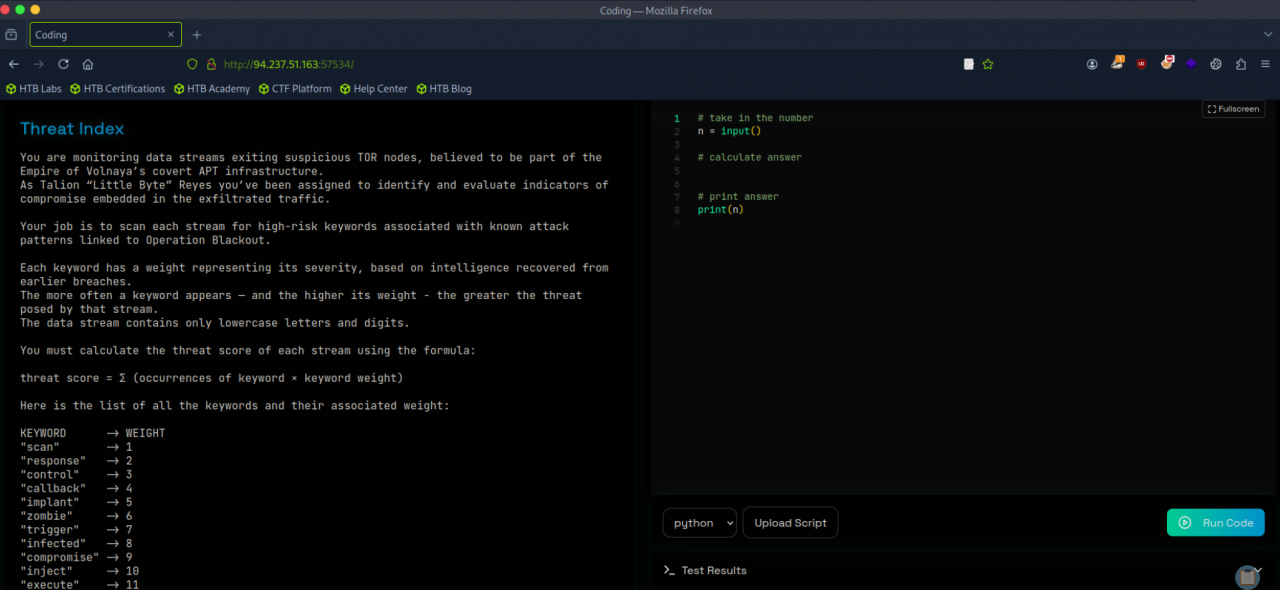Open the python language dropdown

pos(700,523)
